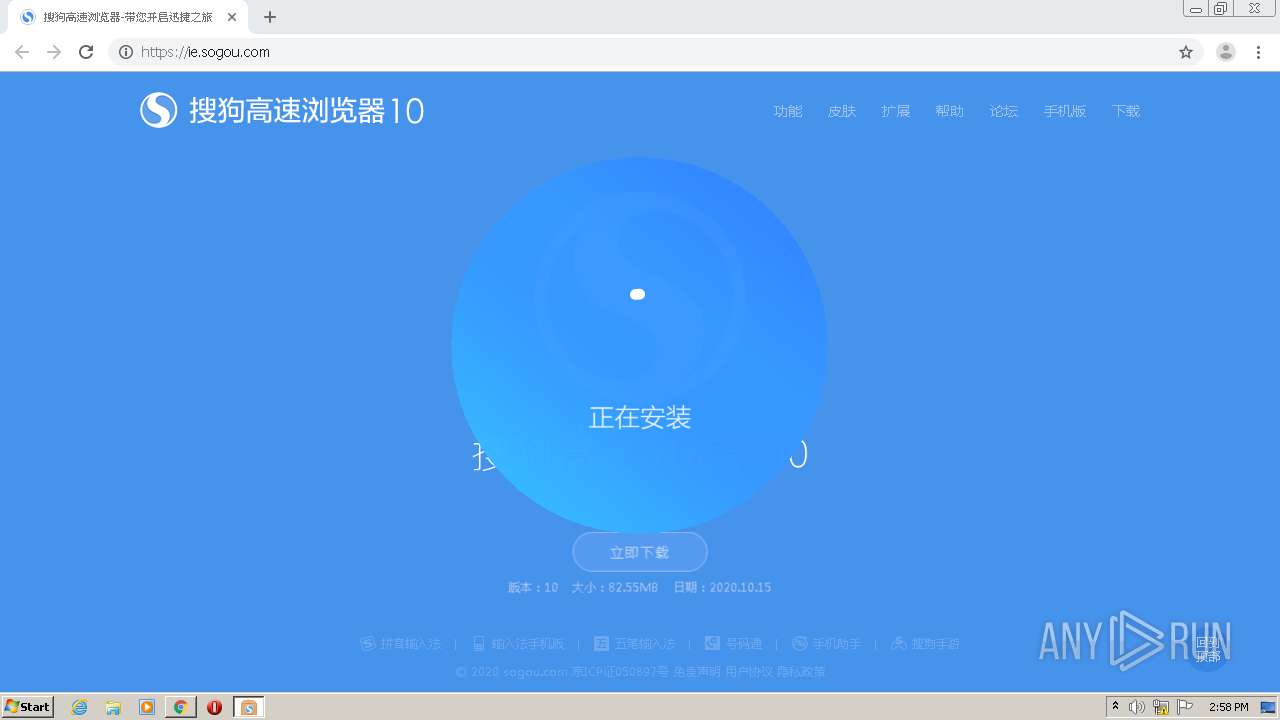1280x720 pixels.
Task: Open the Windows Start menu
Action: click(x=28, y=707)
